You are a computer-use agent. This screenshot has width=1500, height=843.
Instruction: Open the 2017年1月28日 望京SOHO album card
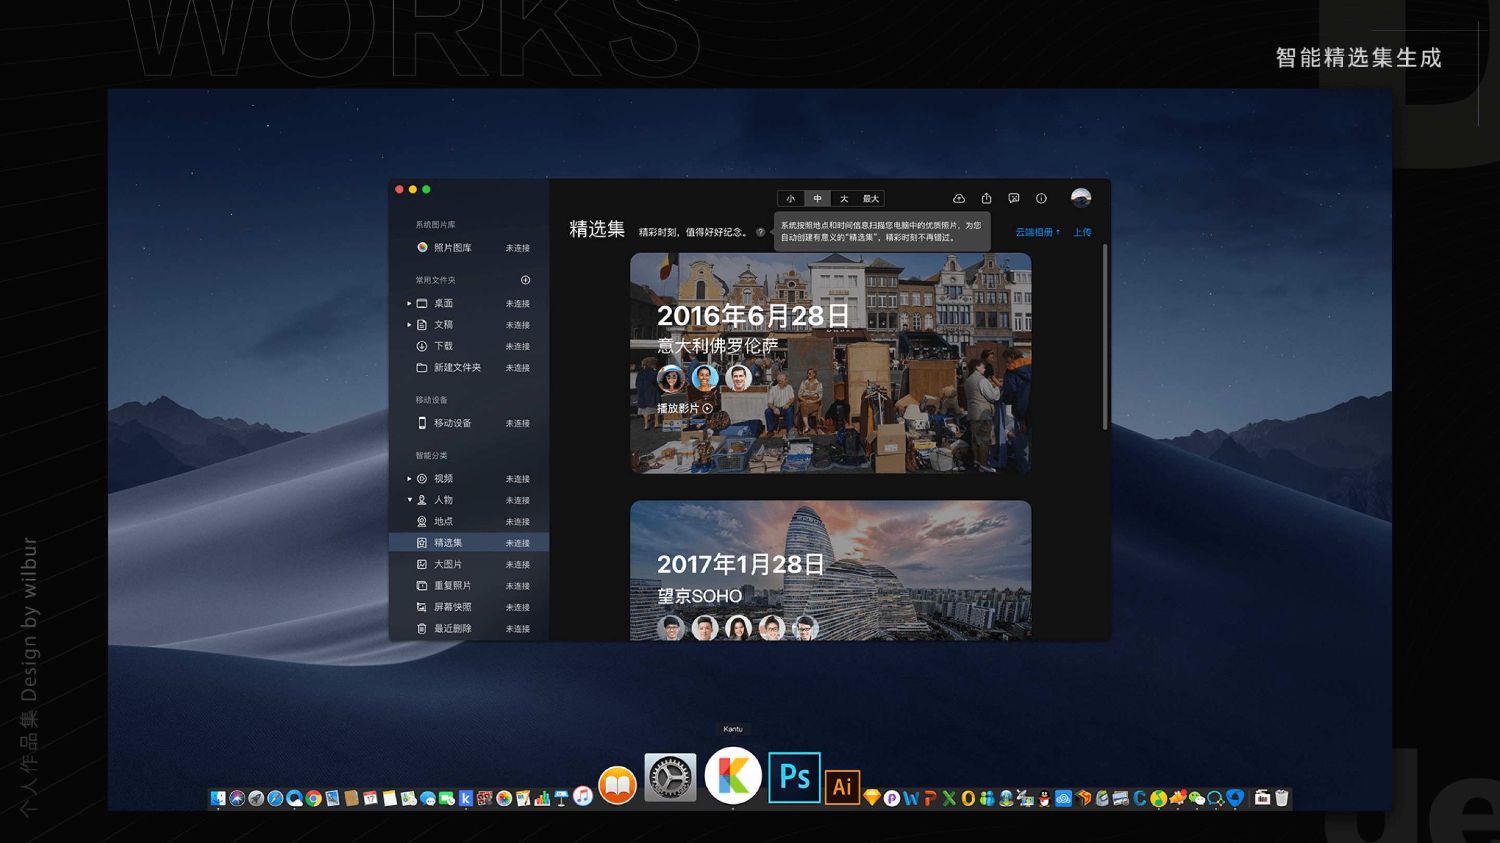click(830, 570)
